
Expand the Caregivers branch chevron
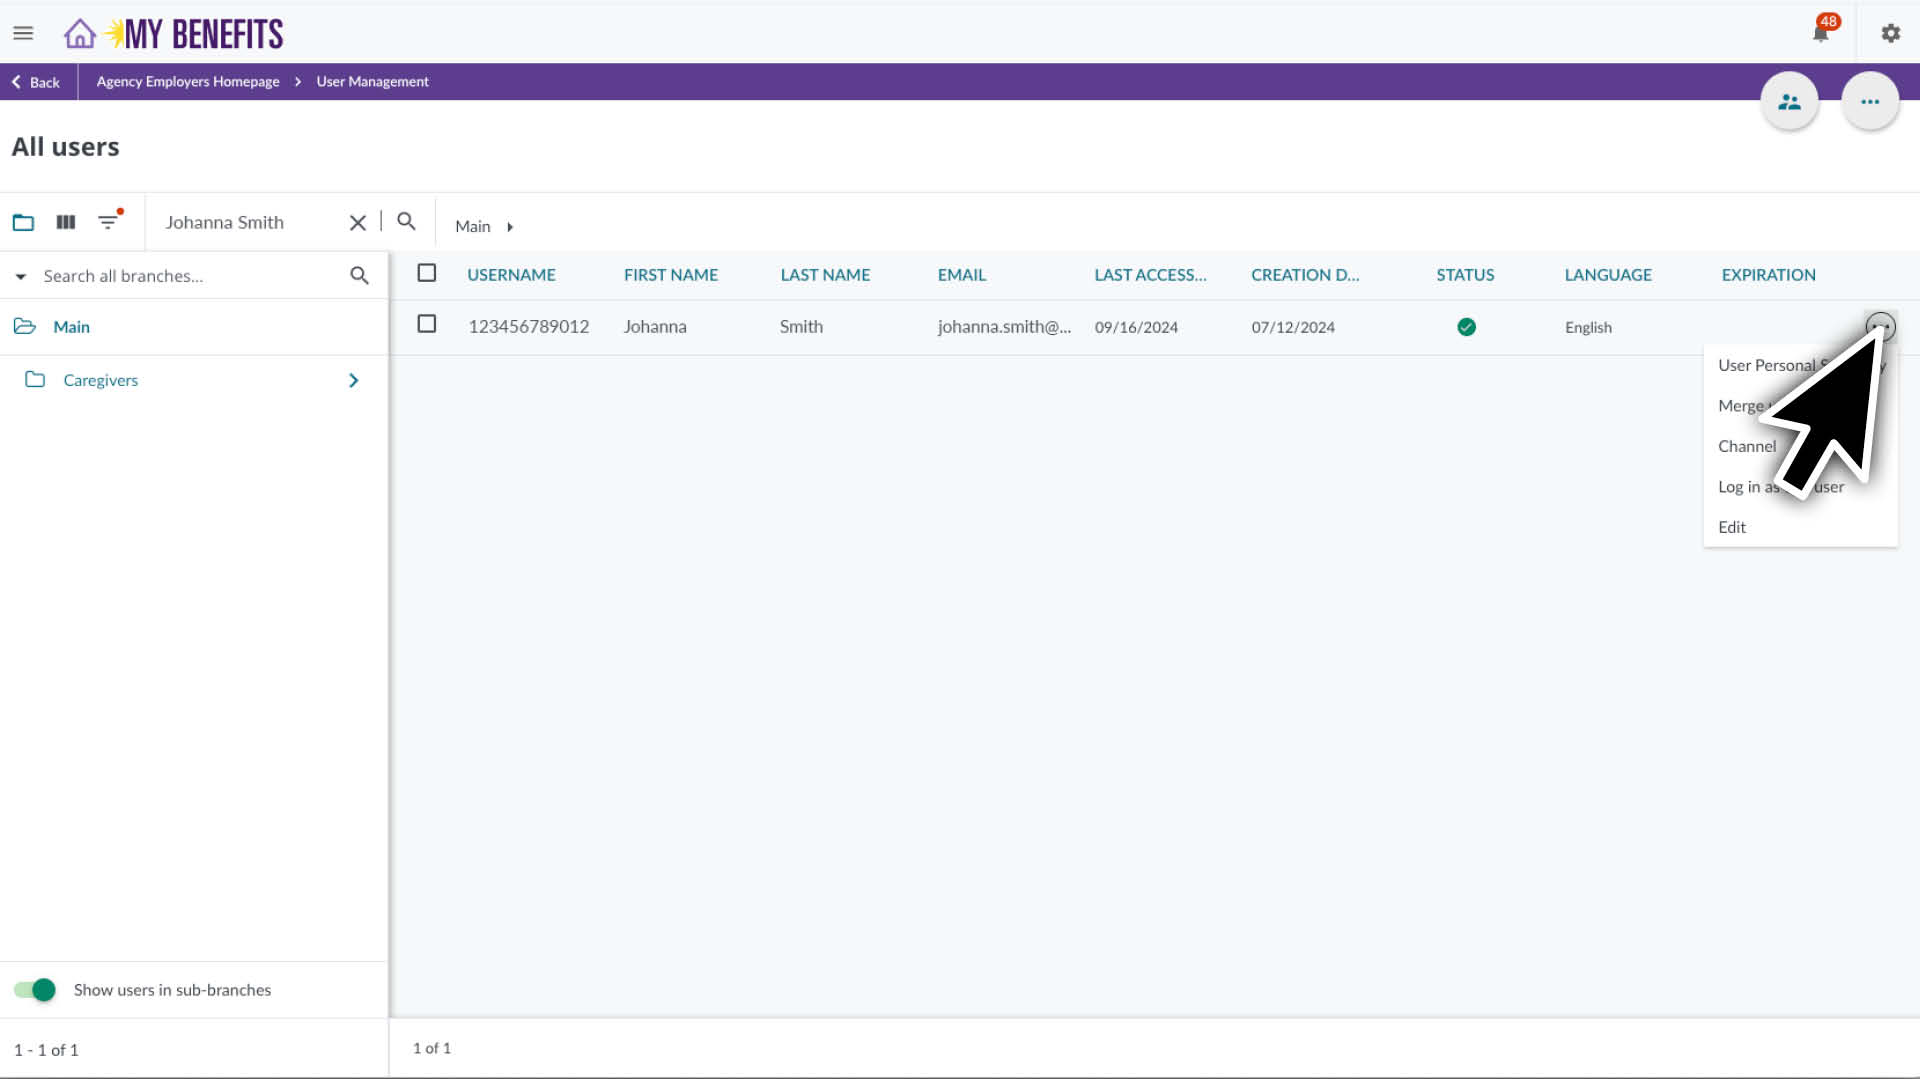352,380
